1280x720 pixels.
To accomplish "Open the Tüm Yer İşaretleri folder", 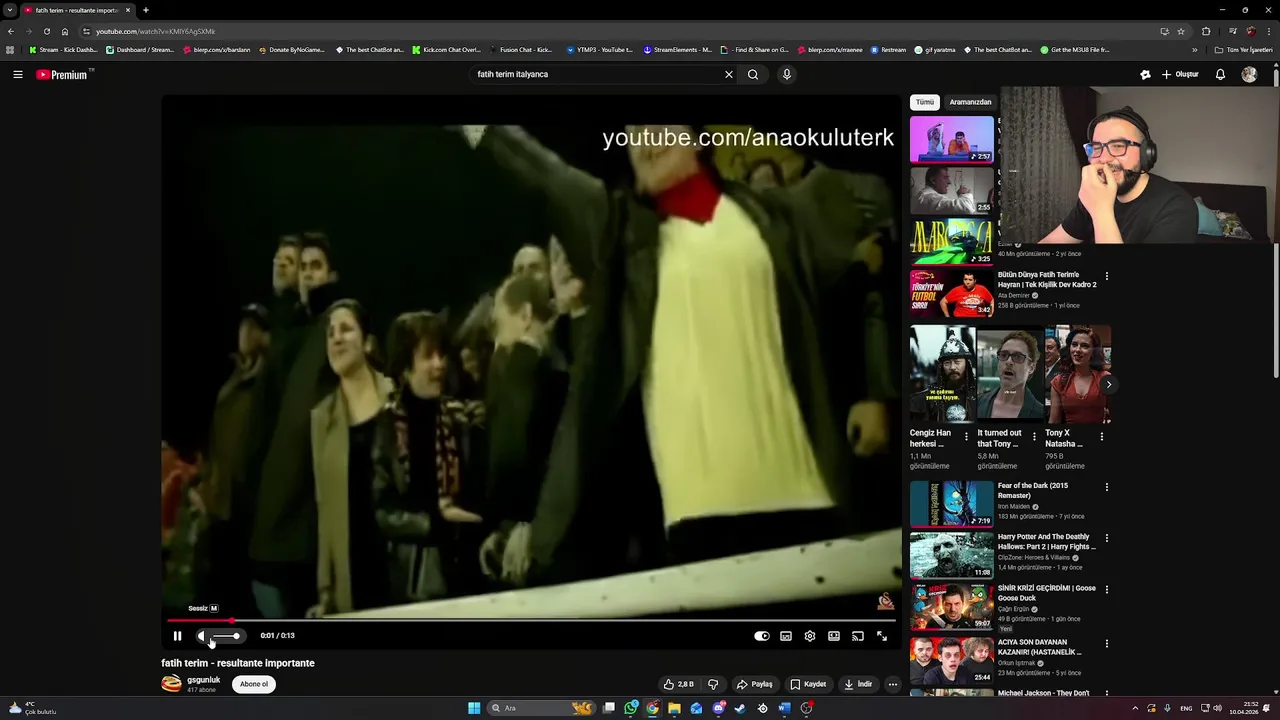I will pyautogui.click(x=1244, y=49).
